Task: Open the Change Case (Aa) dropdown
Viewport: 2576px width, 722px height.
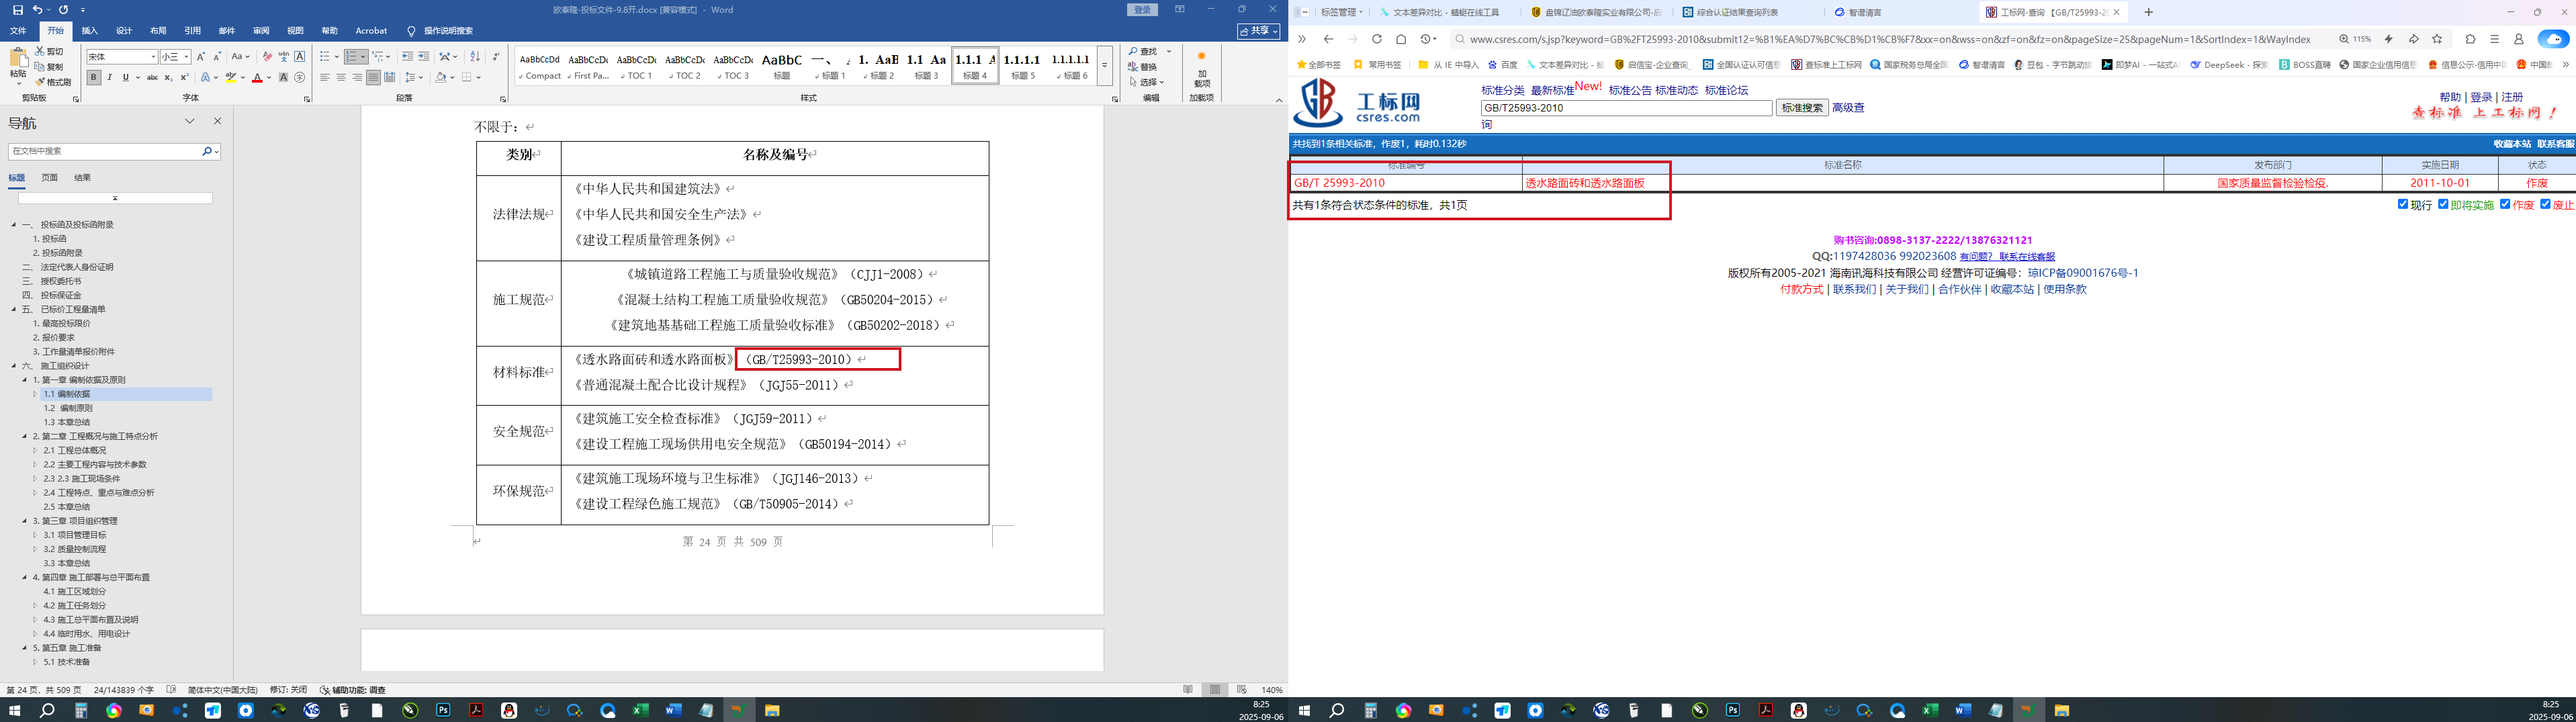Action: (x=240, y=57)
